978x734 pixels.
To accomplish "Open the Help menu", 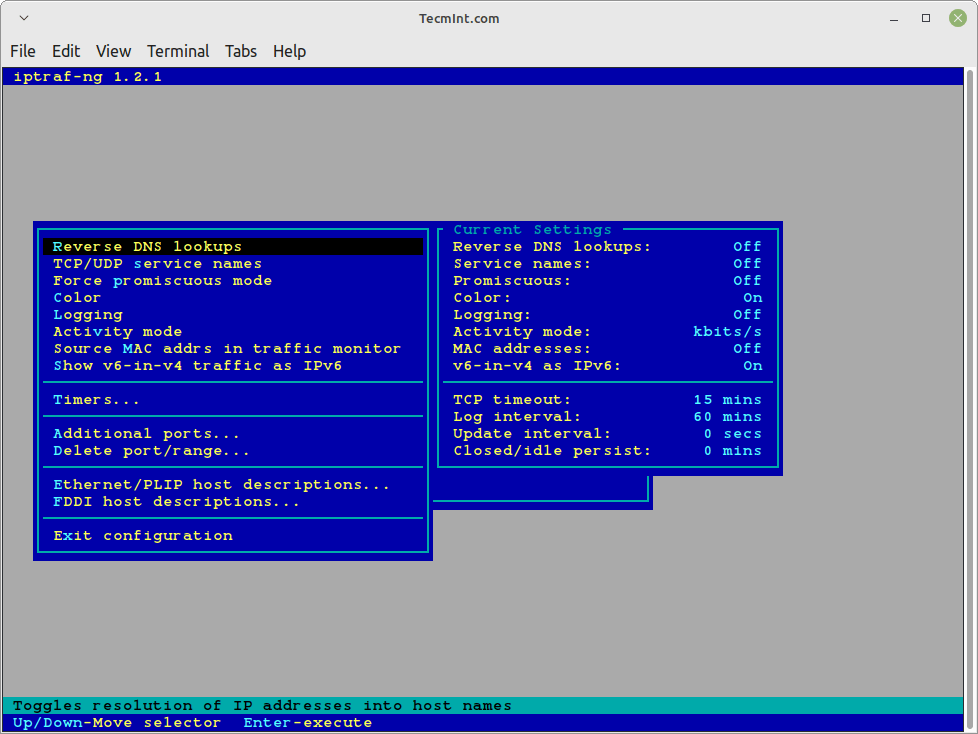I will [x=289, y=51].
